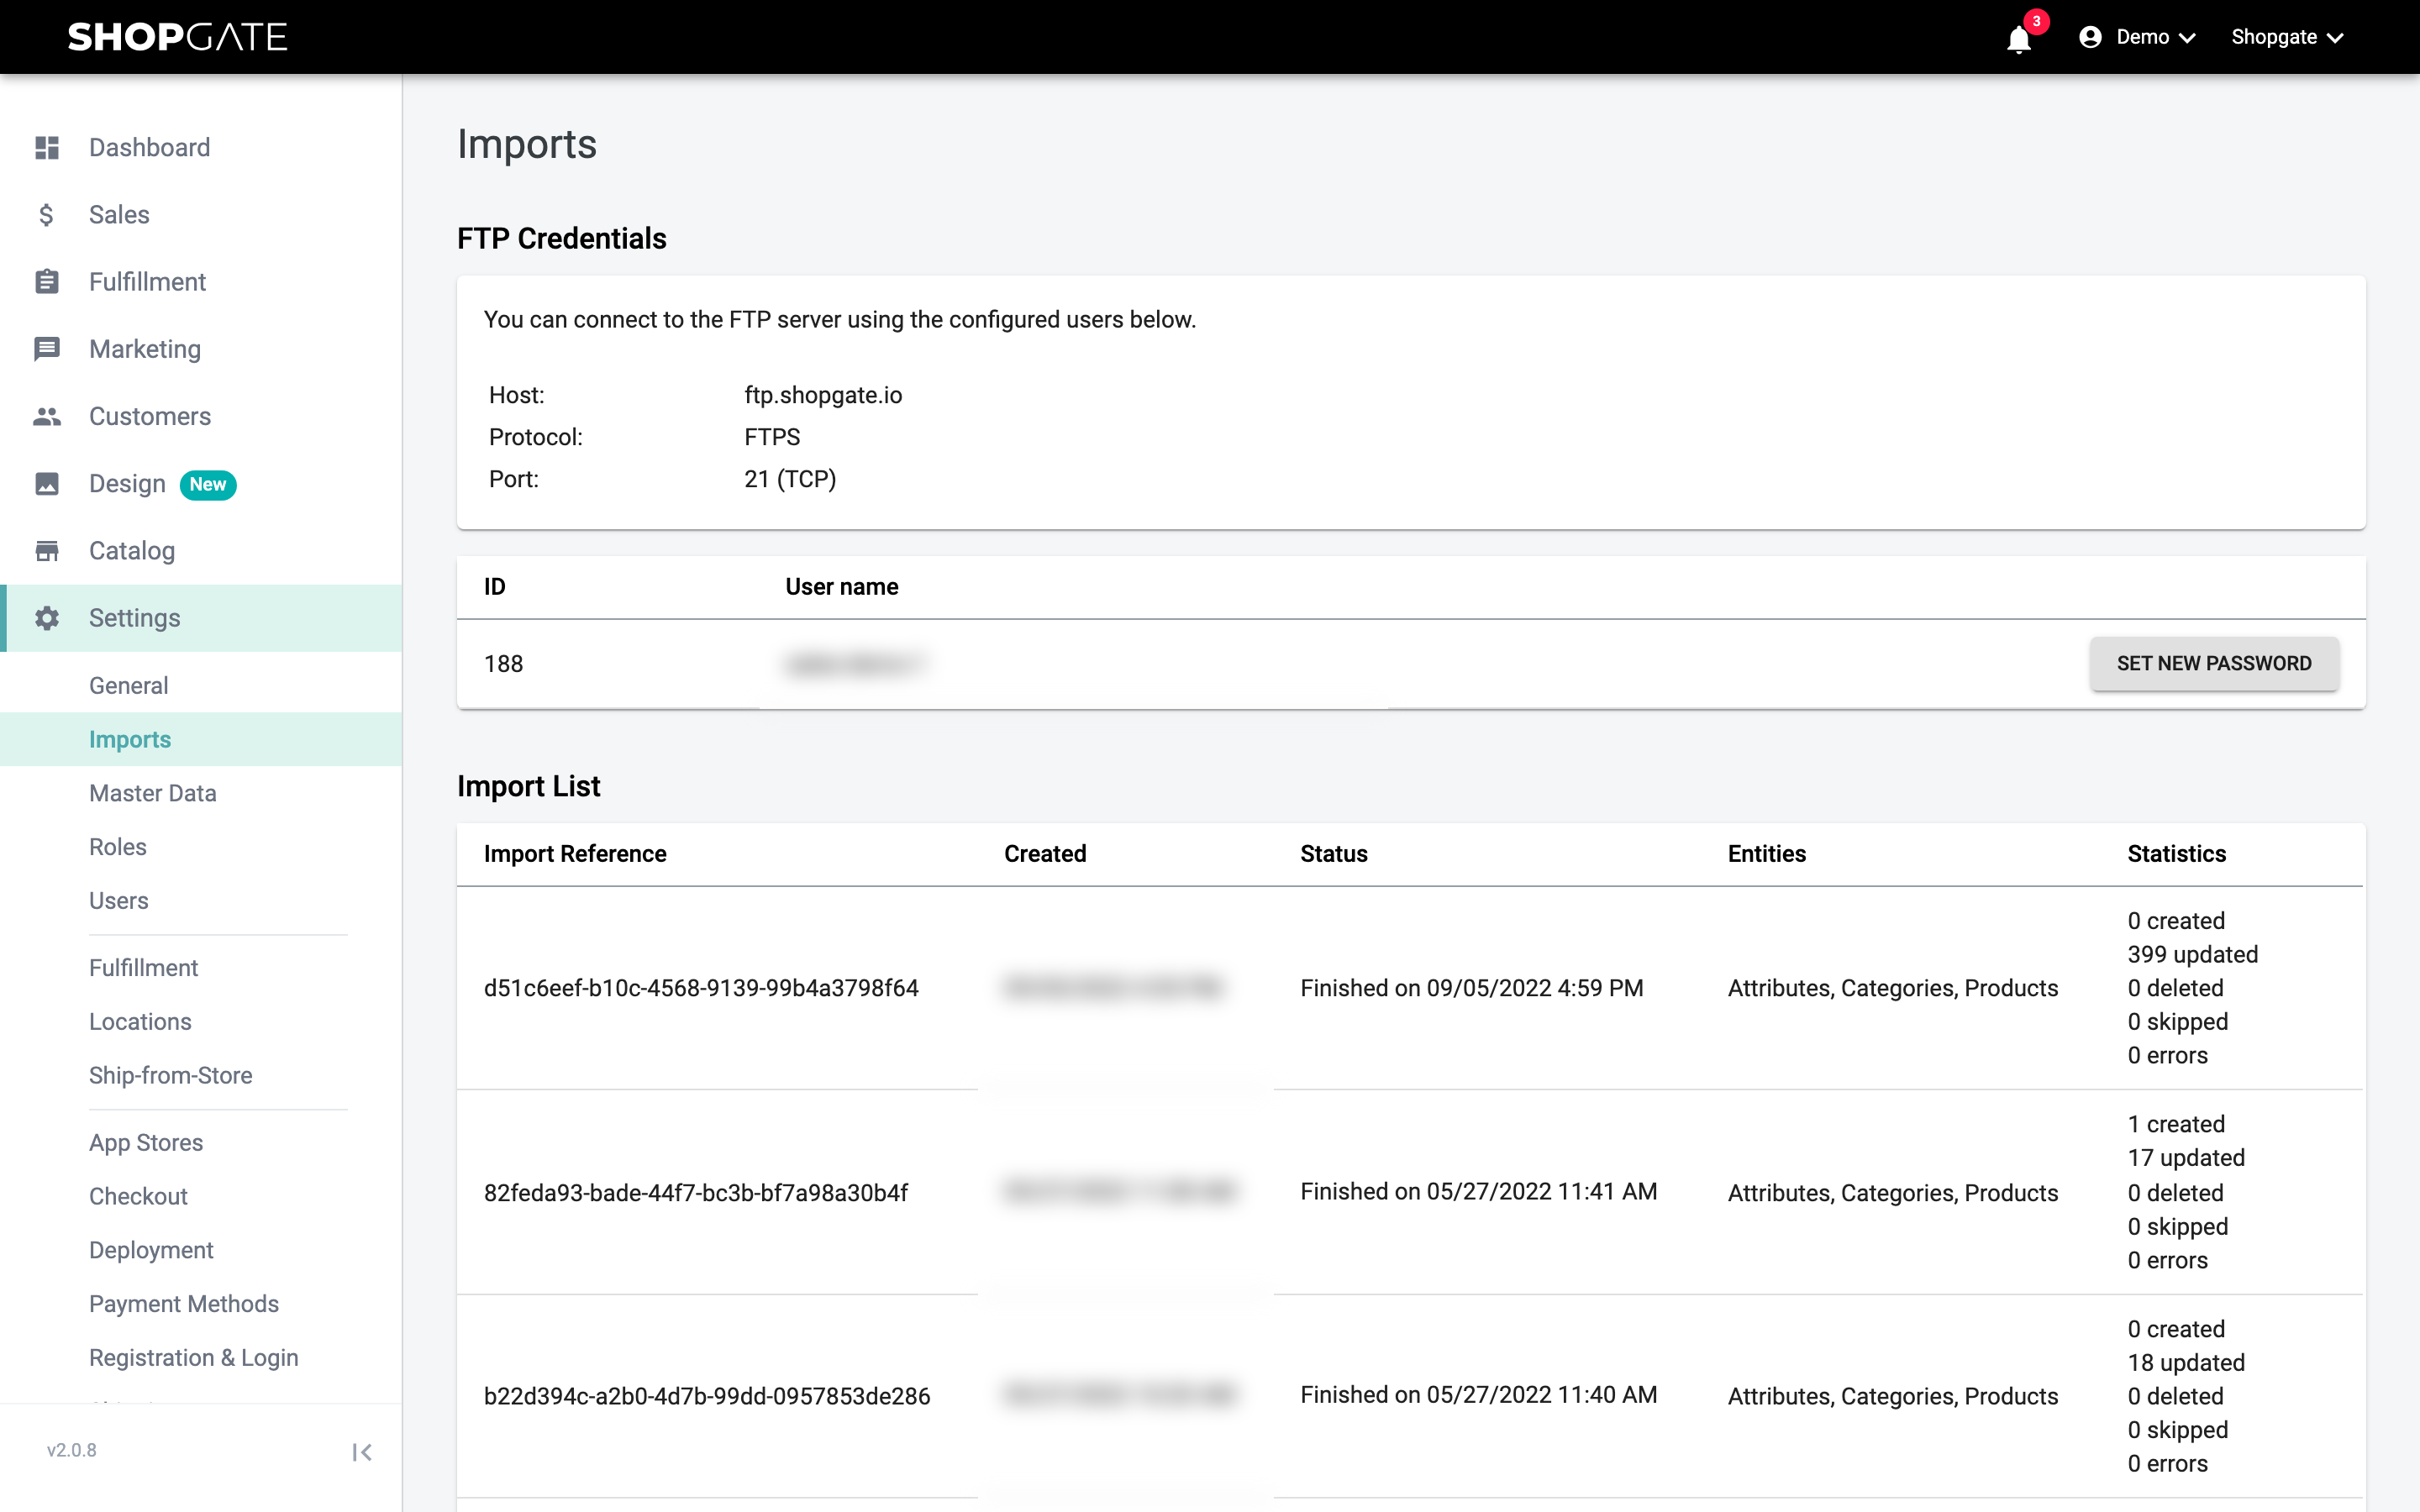
Task: Open the Design section label
Action: coord(127,484)
